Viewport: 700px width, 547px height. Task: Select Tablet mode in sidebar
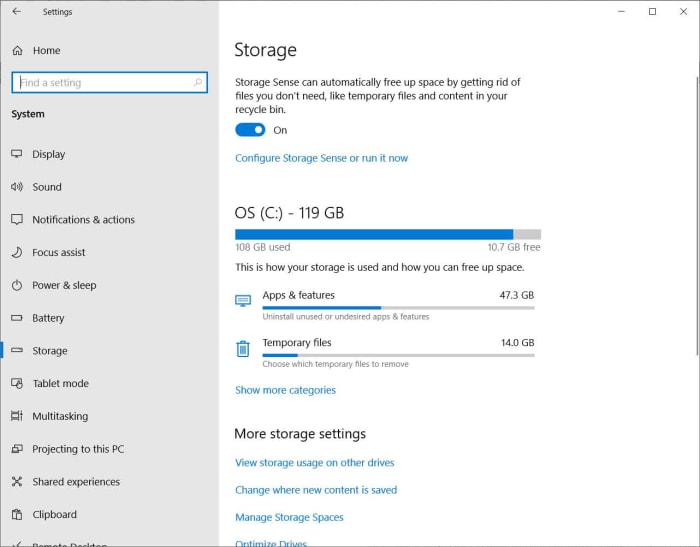[60, 384]
